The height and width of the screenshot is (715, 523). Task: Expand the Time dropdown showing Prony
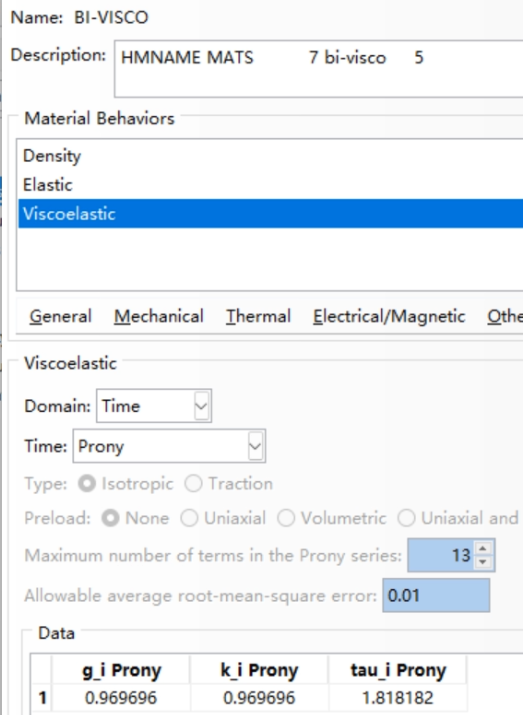[169, 446]
